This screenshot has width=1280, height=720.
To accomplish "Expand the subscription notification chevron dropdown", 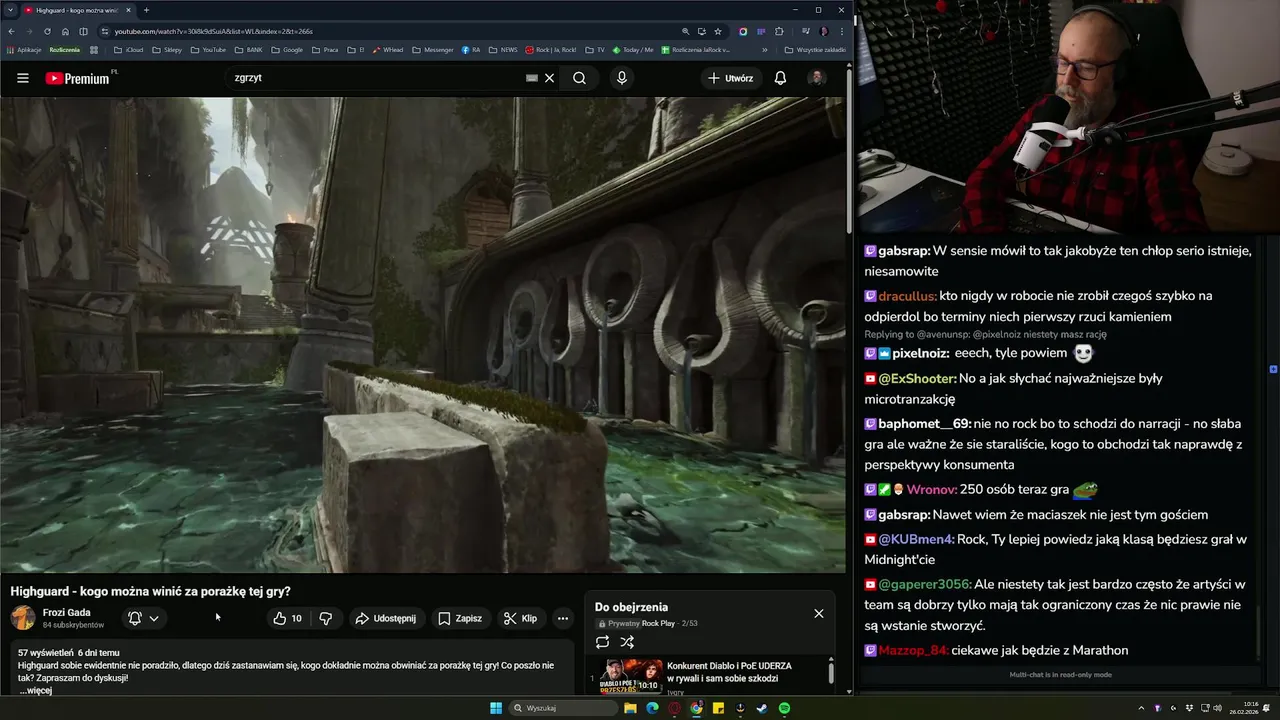I will (154, 618).
